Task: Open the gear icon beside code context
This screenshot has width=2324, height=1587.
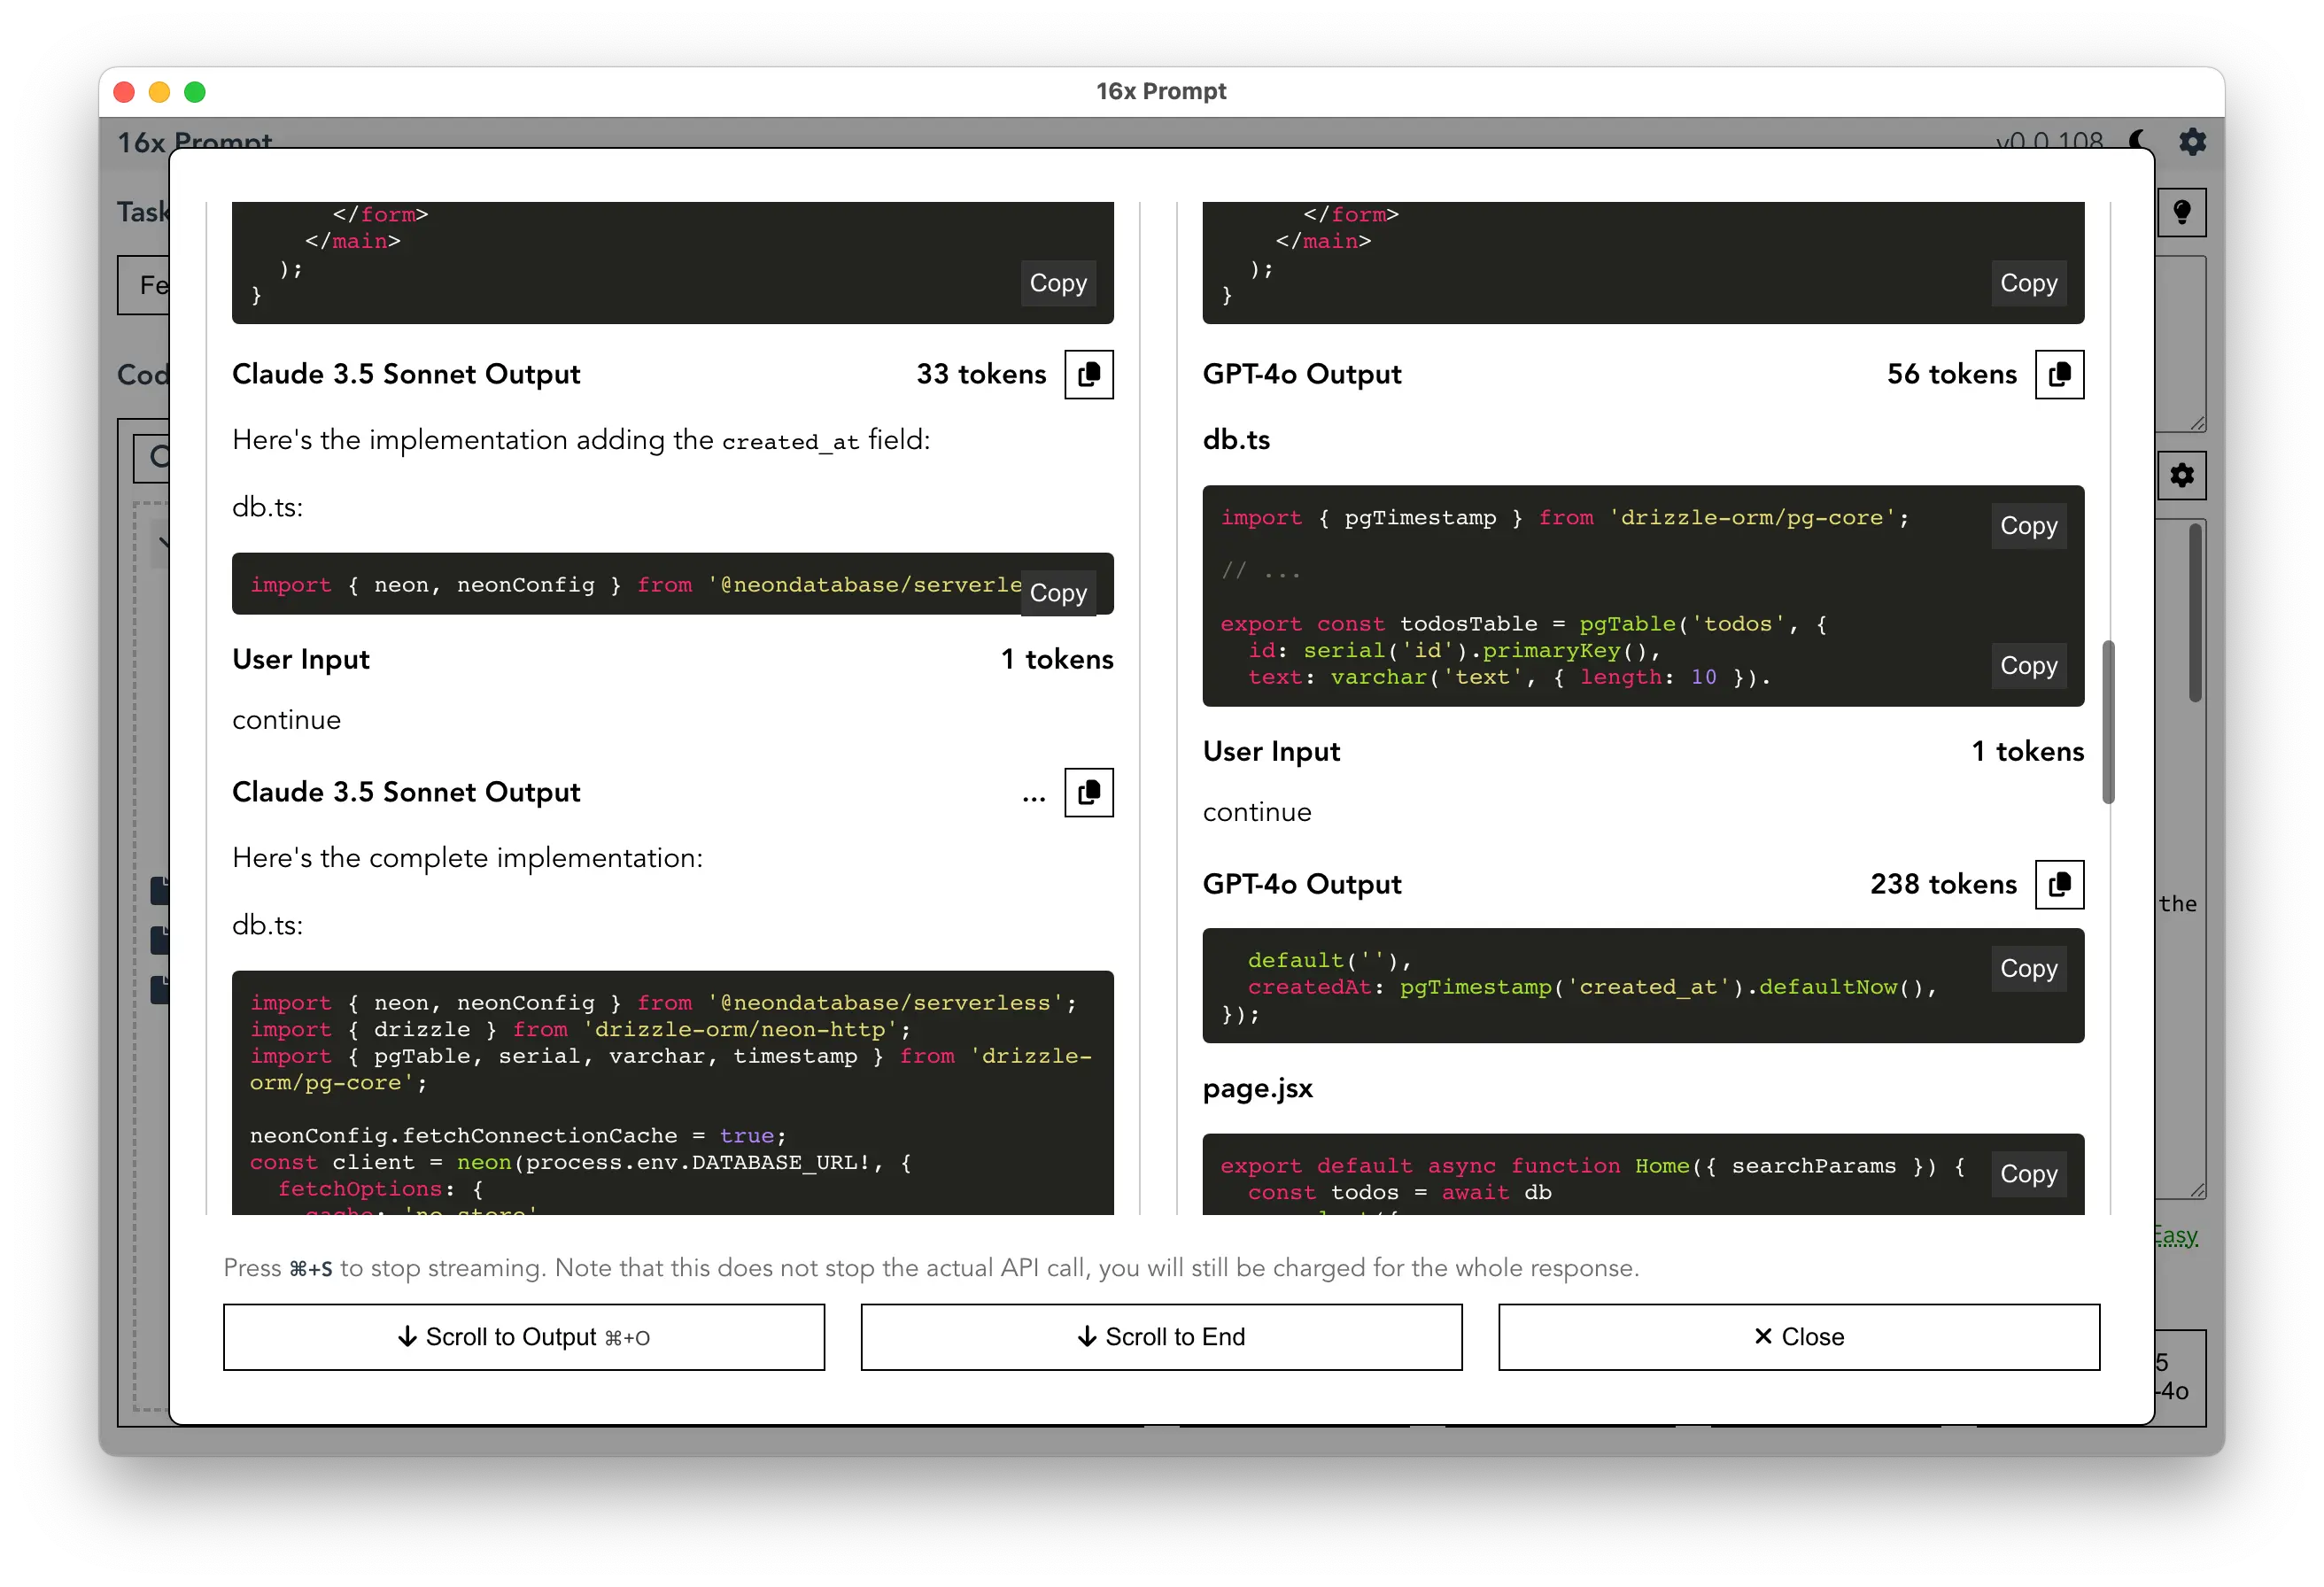Action: pyautogui.click(x=2182, y=475)
